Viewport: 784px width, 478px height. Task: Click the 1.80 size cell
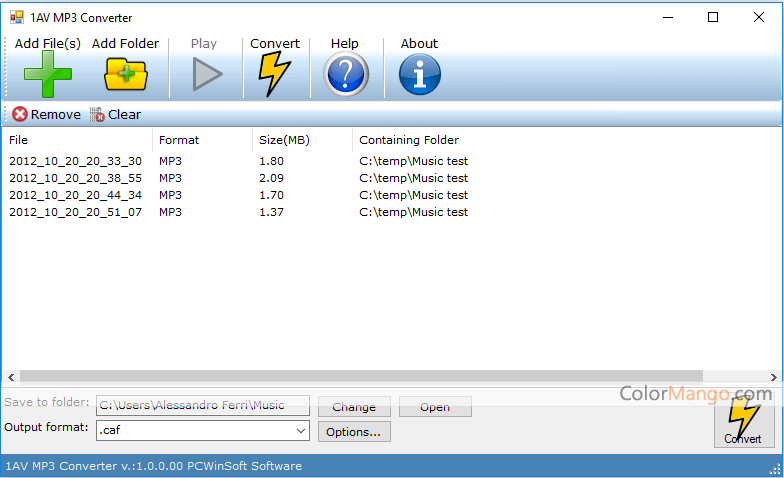tap(272, 161)
